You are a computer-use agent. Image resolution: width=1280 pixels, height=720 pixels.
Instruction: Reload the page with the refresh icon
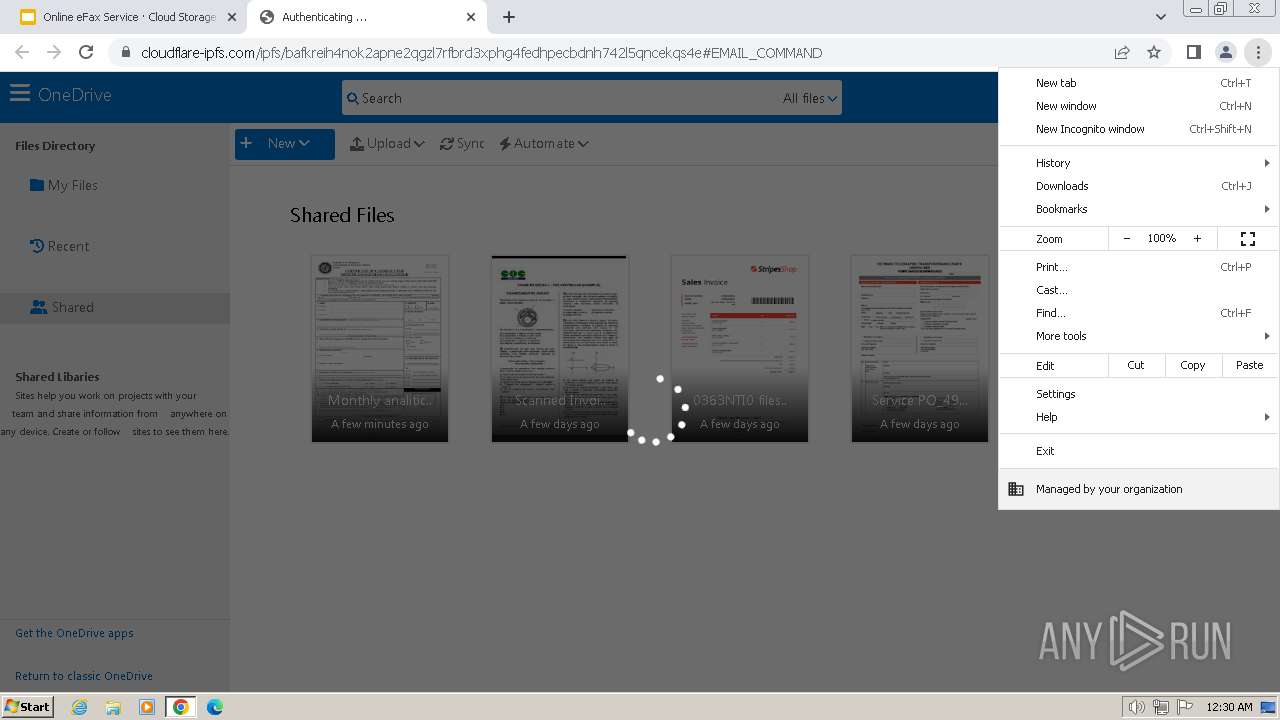click(x=86, y=52)
